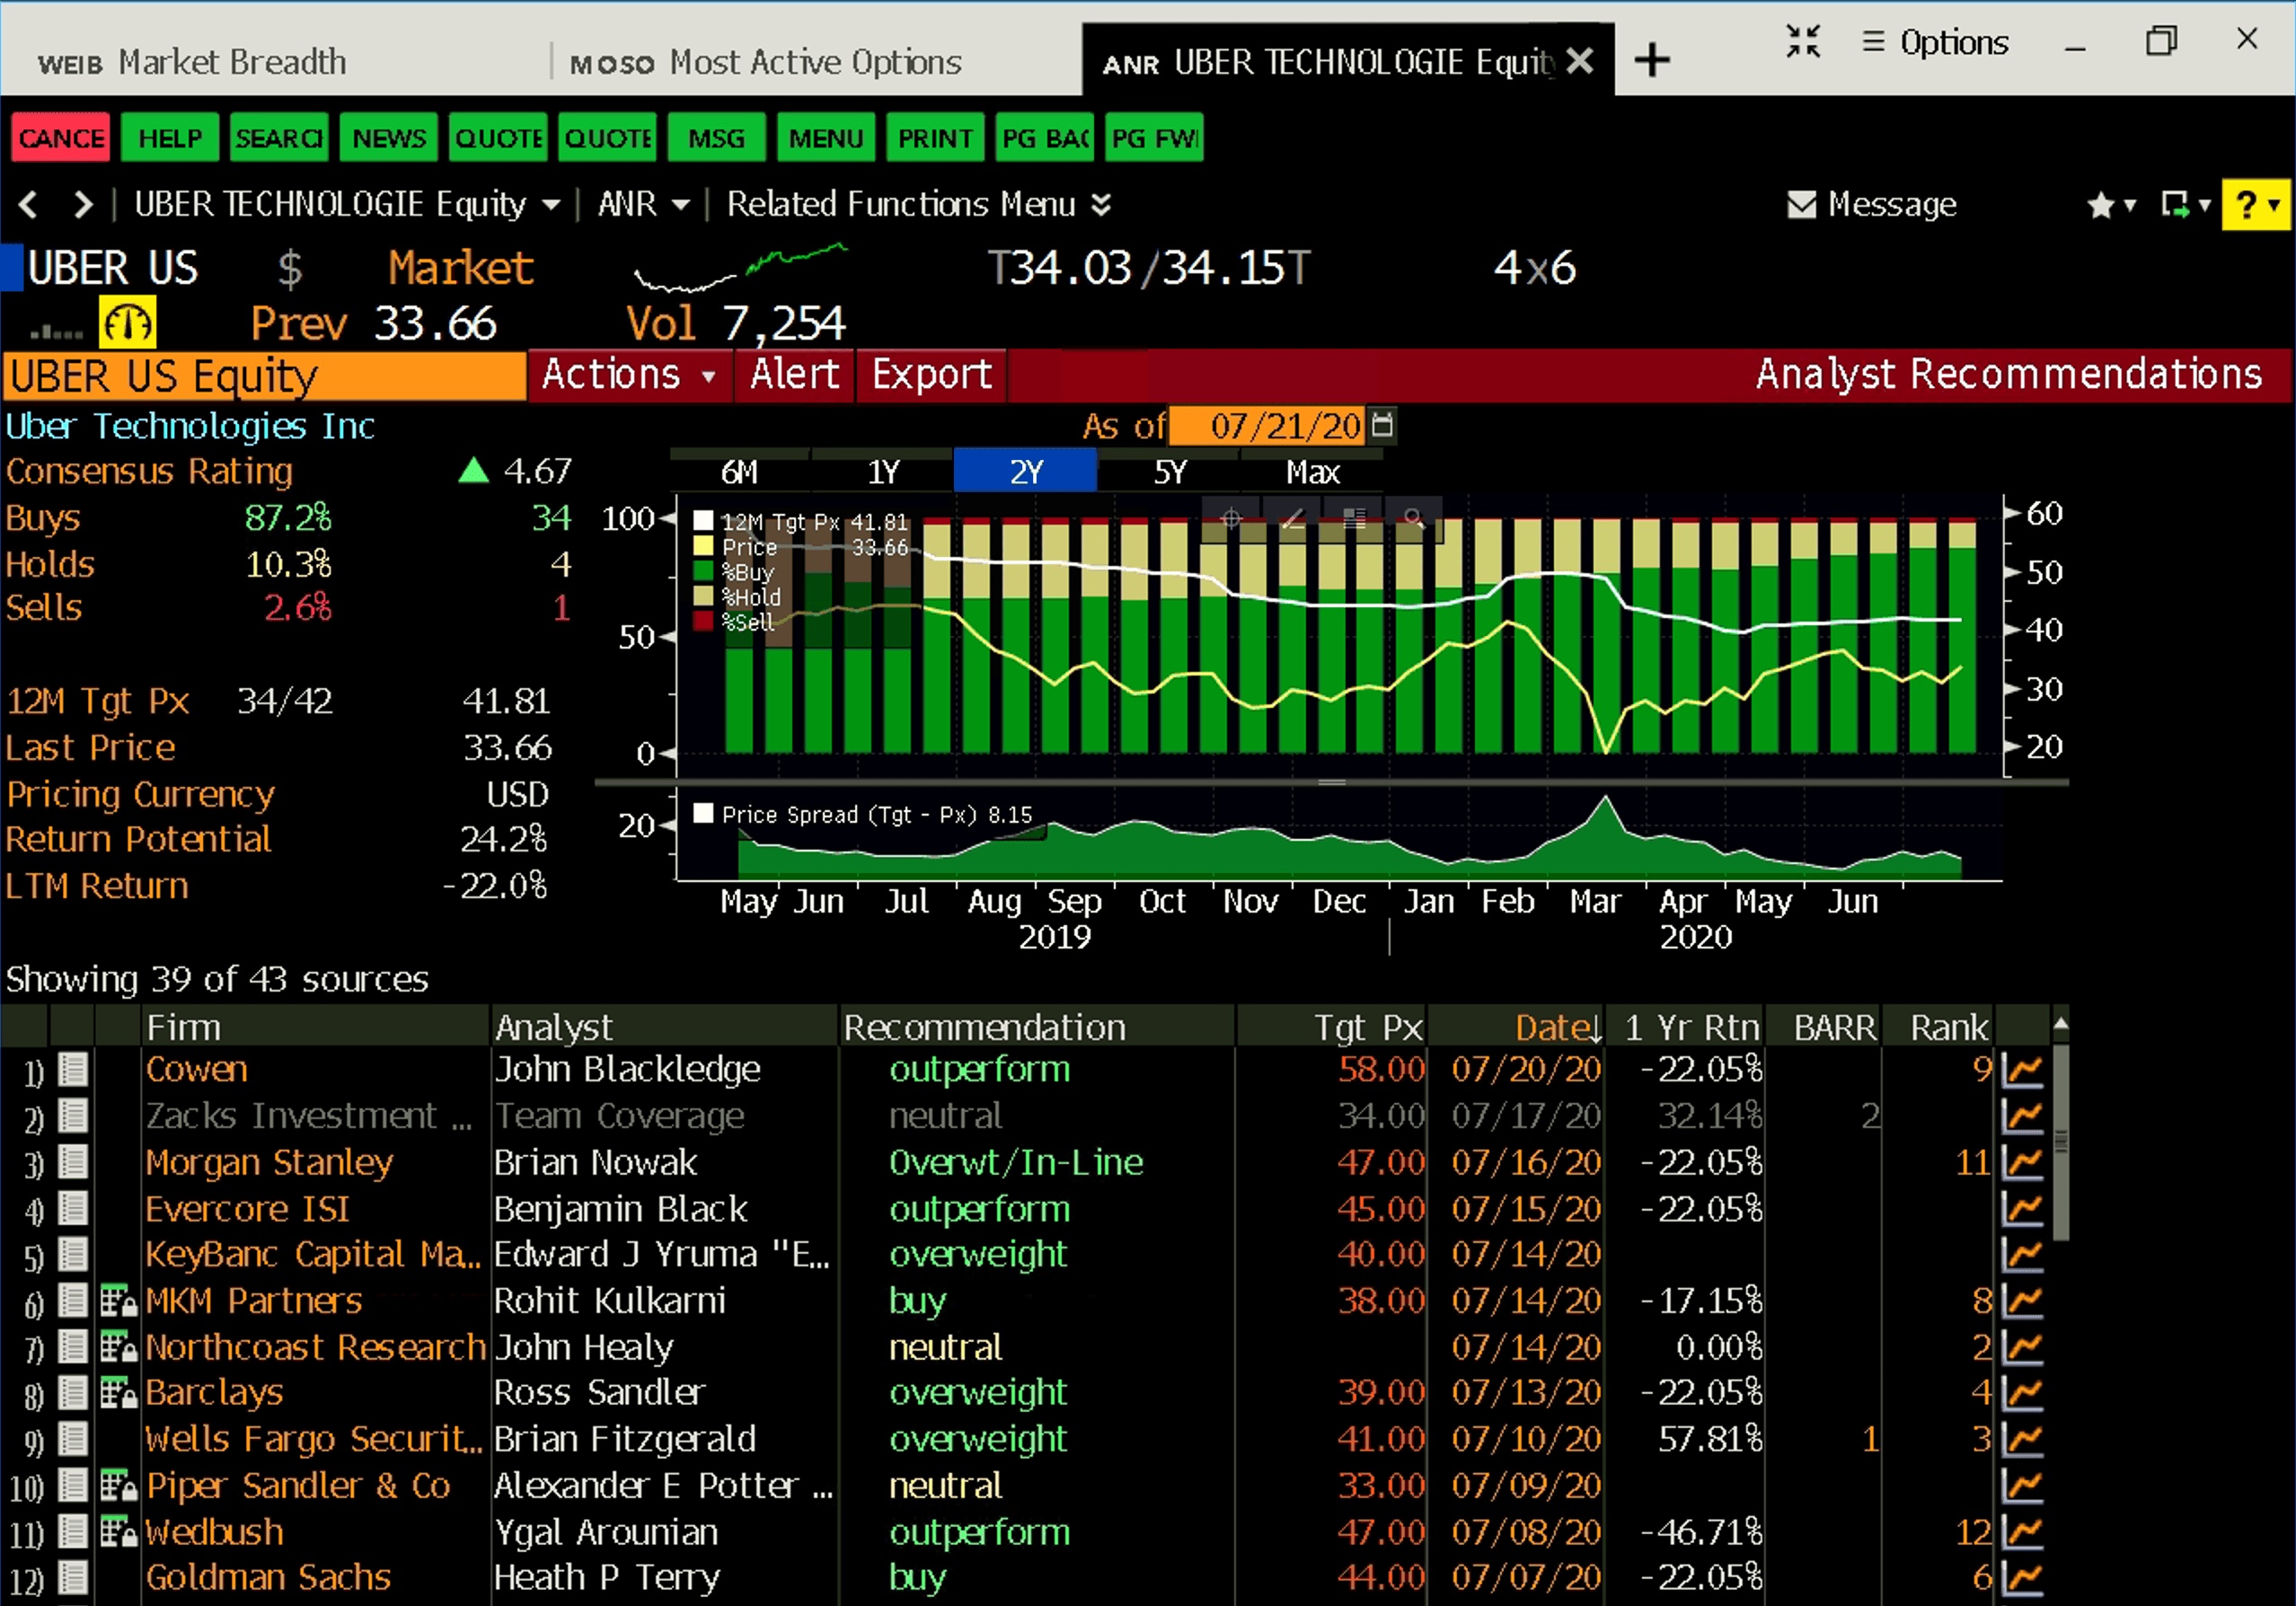Open the ANR function dropdown

tap(643, 205)
